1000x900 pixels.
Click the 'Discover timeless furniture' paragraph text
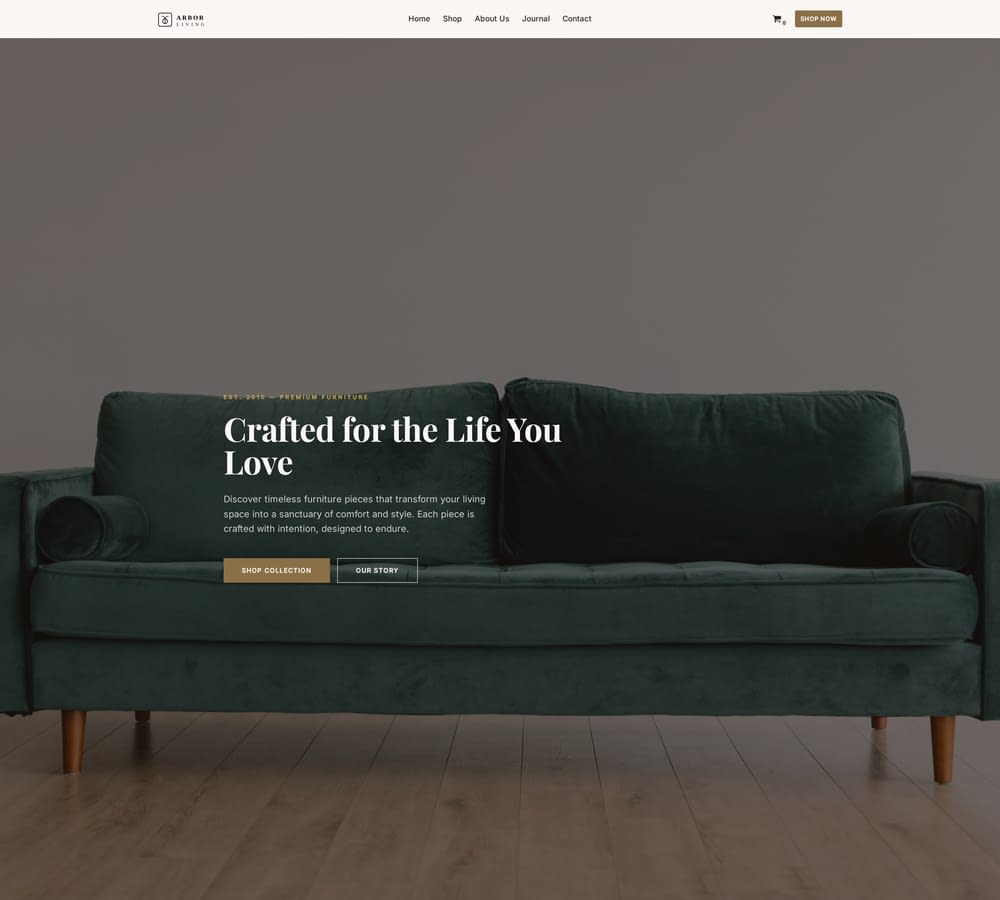pos(355,514)
